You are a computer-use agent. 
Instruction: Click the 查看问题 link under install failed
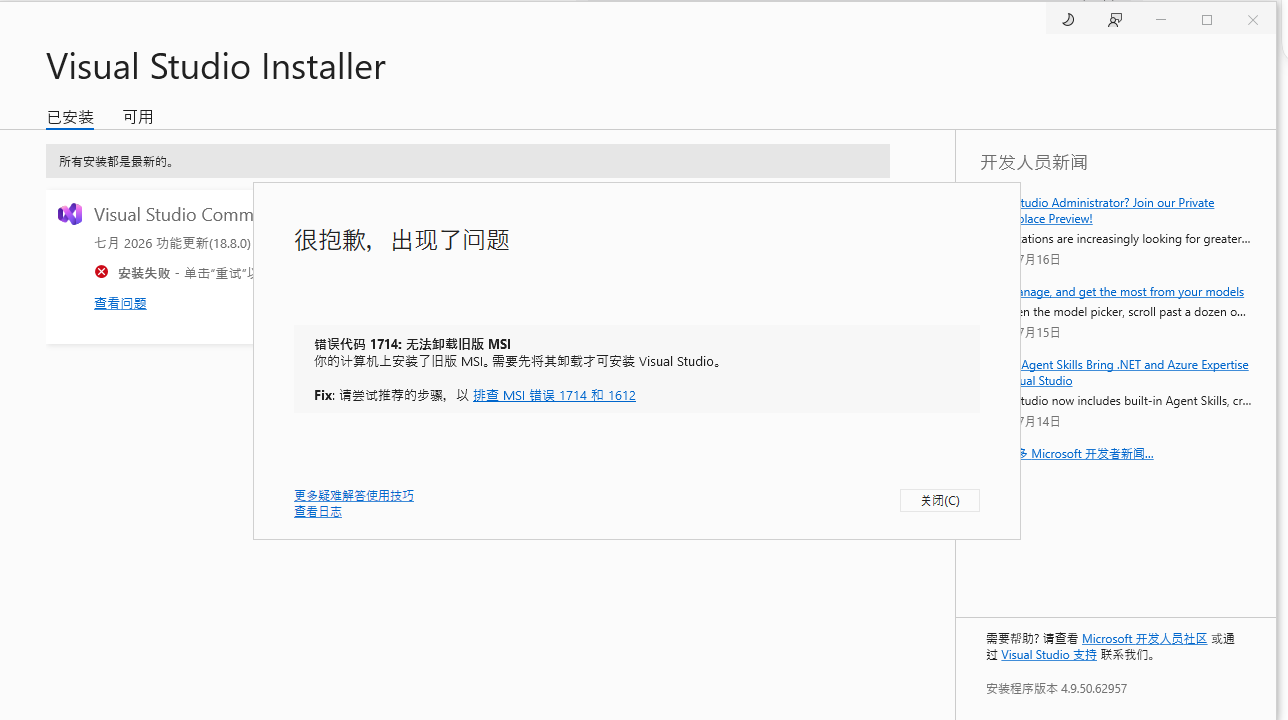click(120, 303)
